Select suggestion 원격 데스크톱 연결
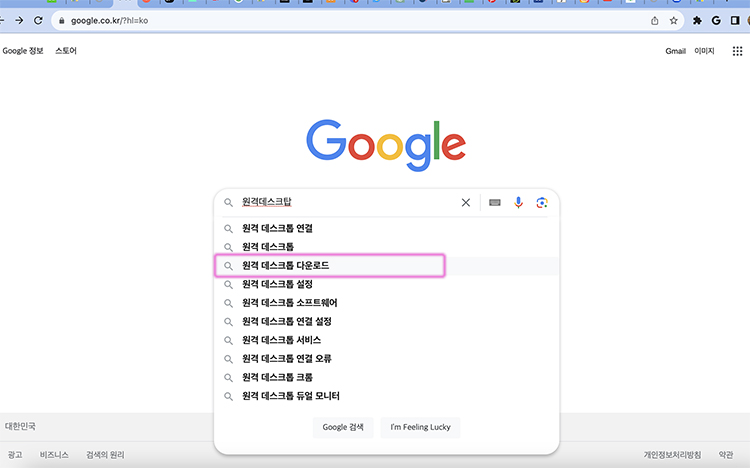The height and width of the screenshot is (468, 750). (386, 228)
